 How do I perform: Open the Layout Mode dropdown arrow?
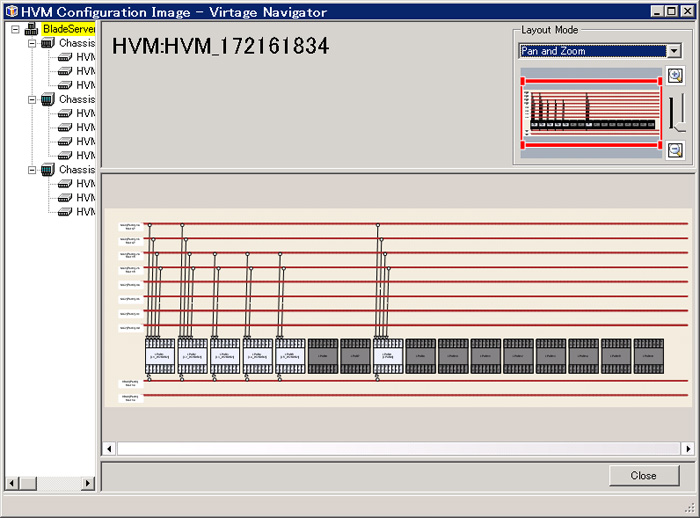(x=674, y=51)
